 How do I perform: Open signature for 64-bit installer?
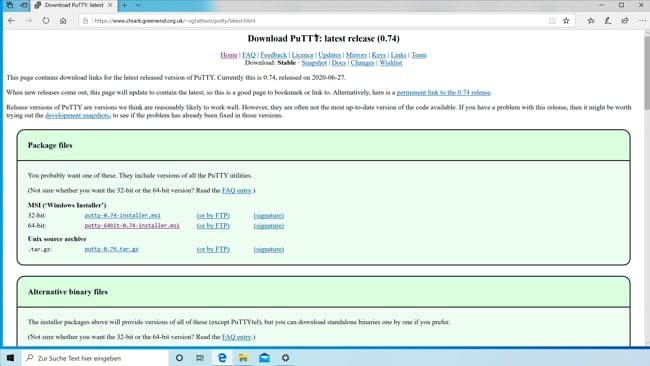[269, 226]
